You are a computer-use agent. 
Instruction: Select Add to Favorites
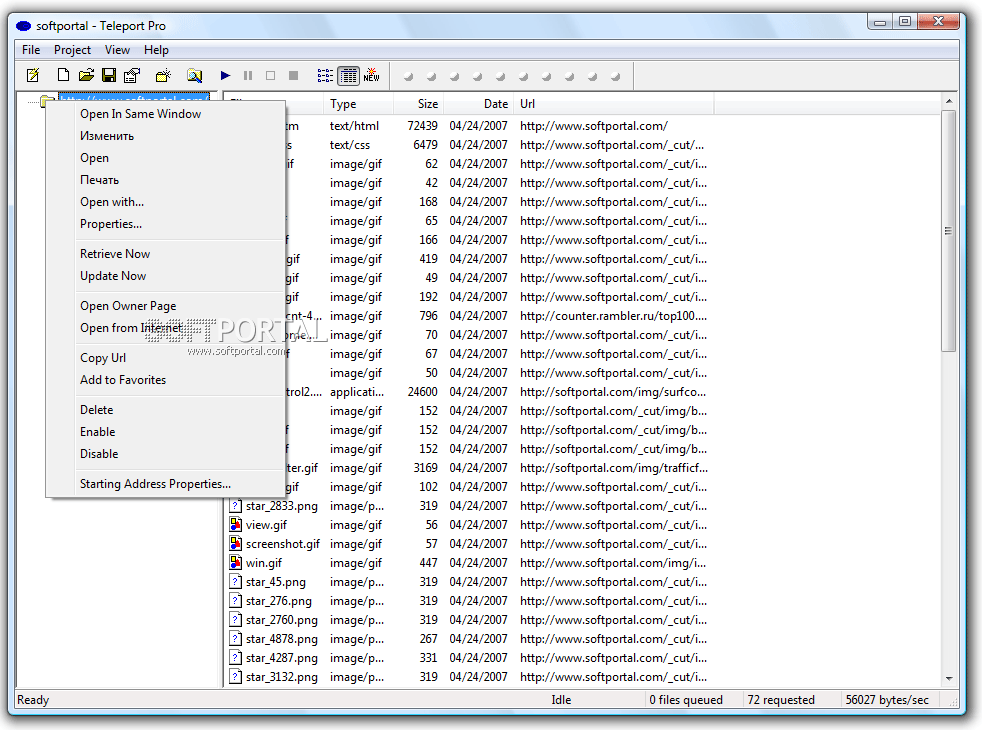pos(166,379)
